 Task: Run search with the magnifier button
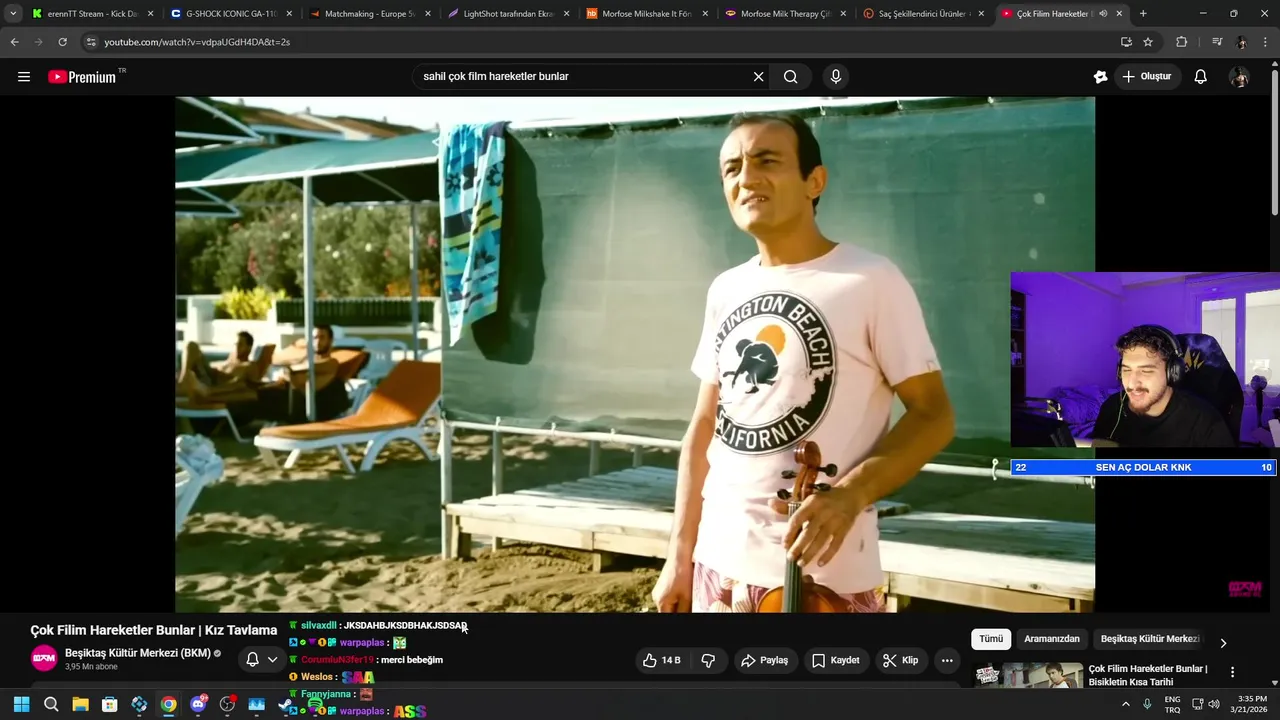coord(791,77)
